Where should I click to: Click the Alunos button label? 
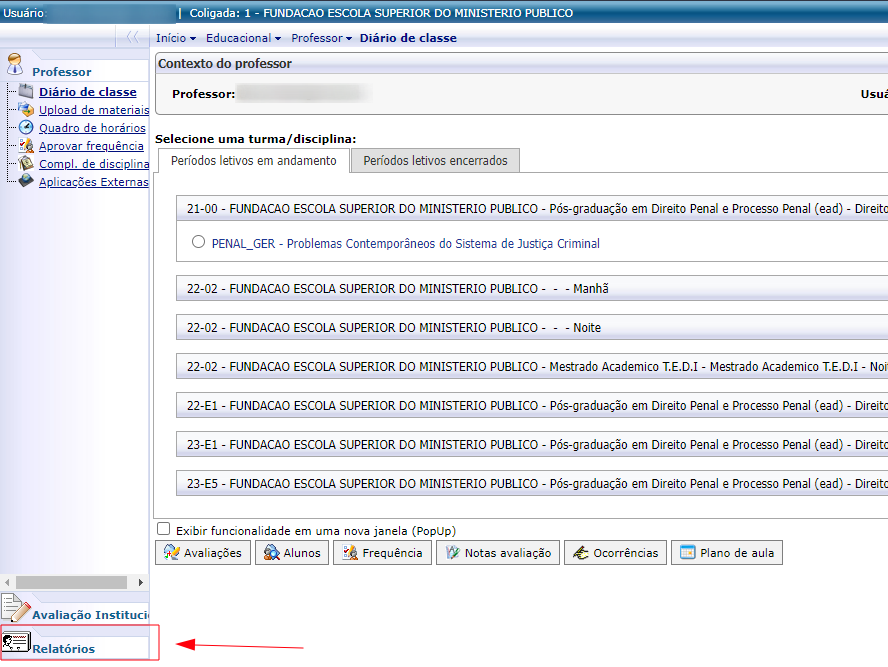(x=302, y=553)
